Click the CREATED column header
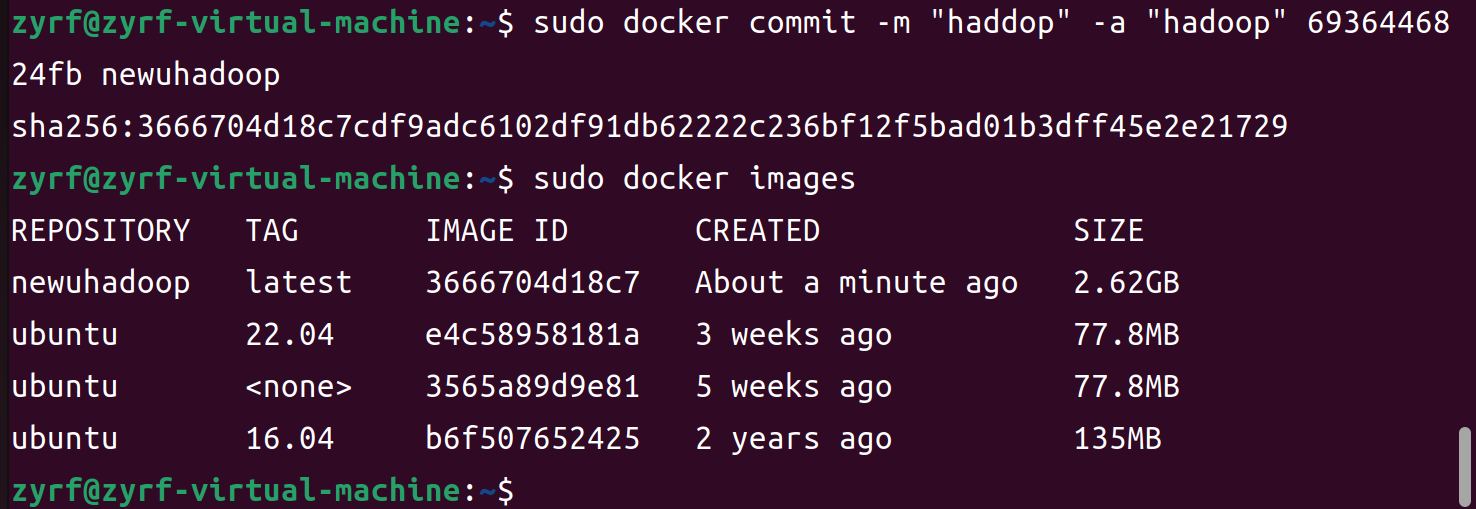 (x=757, y=231)
